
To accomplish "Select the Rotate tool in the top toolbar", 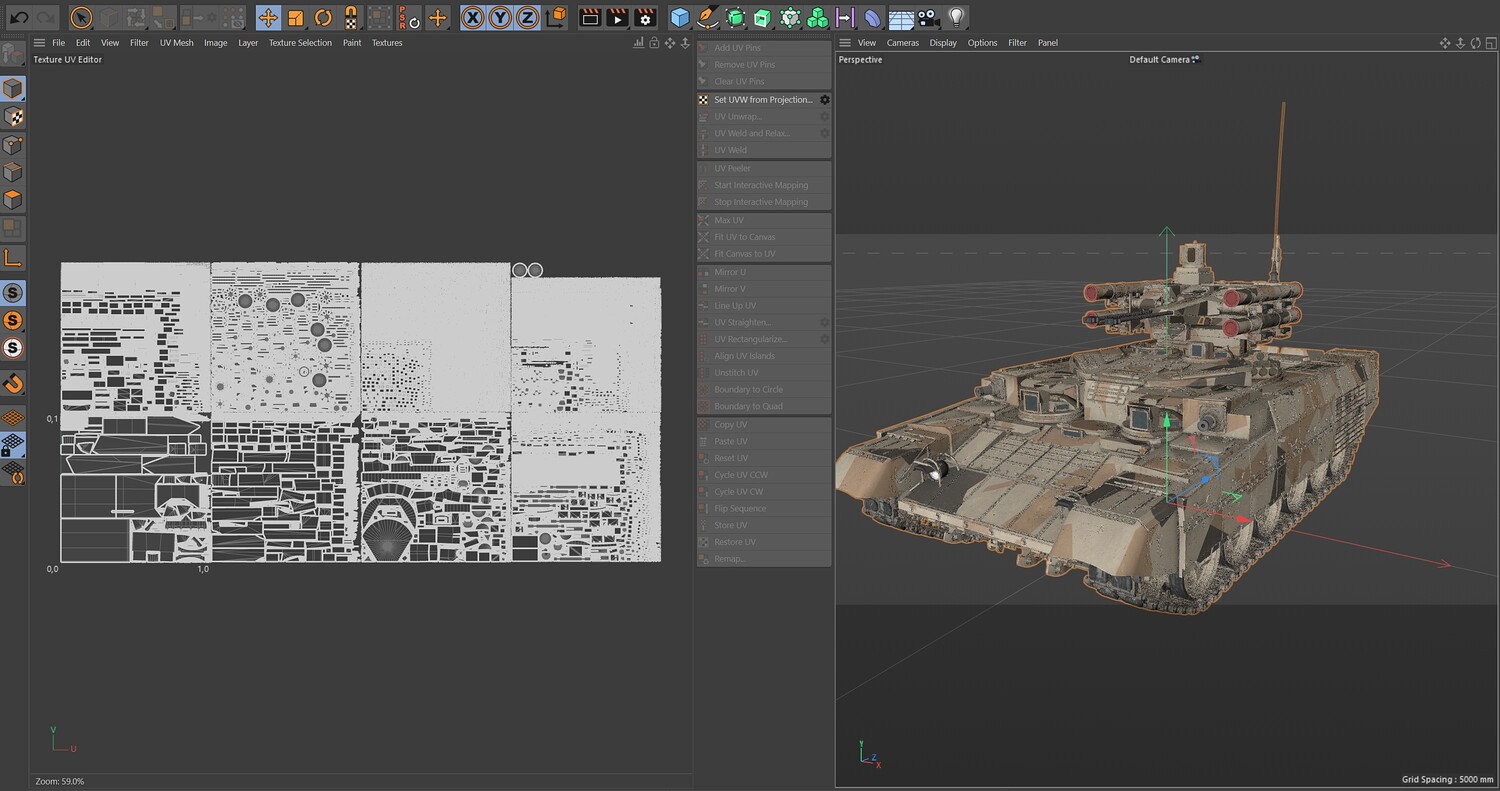I will (x=323, y=17).
